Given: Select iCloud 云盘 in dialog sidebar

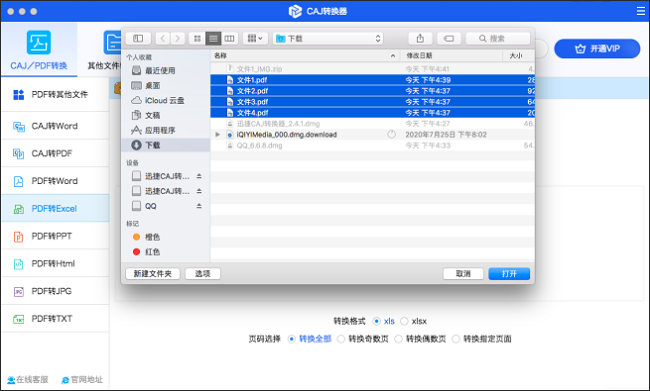Looking at the screenshot, I should coord(166,100).
